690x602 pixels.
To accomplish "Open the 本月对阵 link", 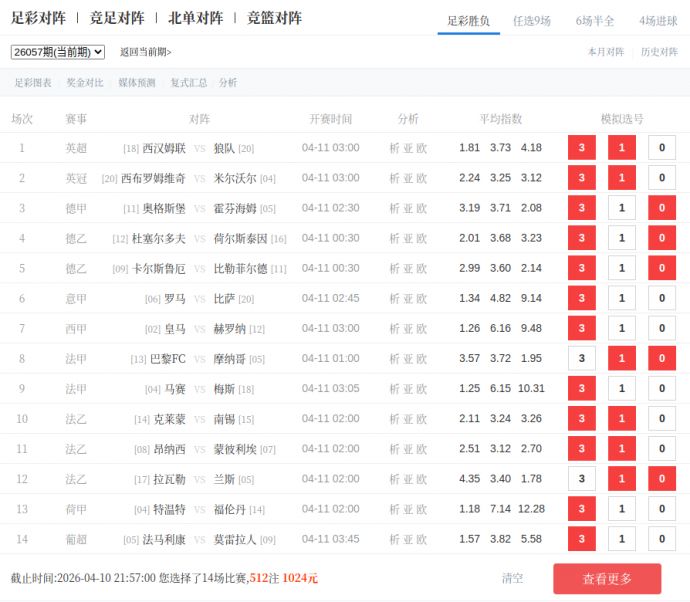I will (606, 52).
